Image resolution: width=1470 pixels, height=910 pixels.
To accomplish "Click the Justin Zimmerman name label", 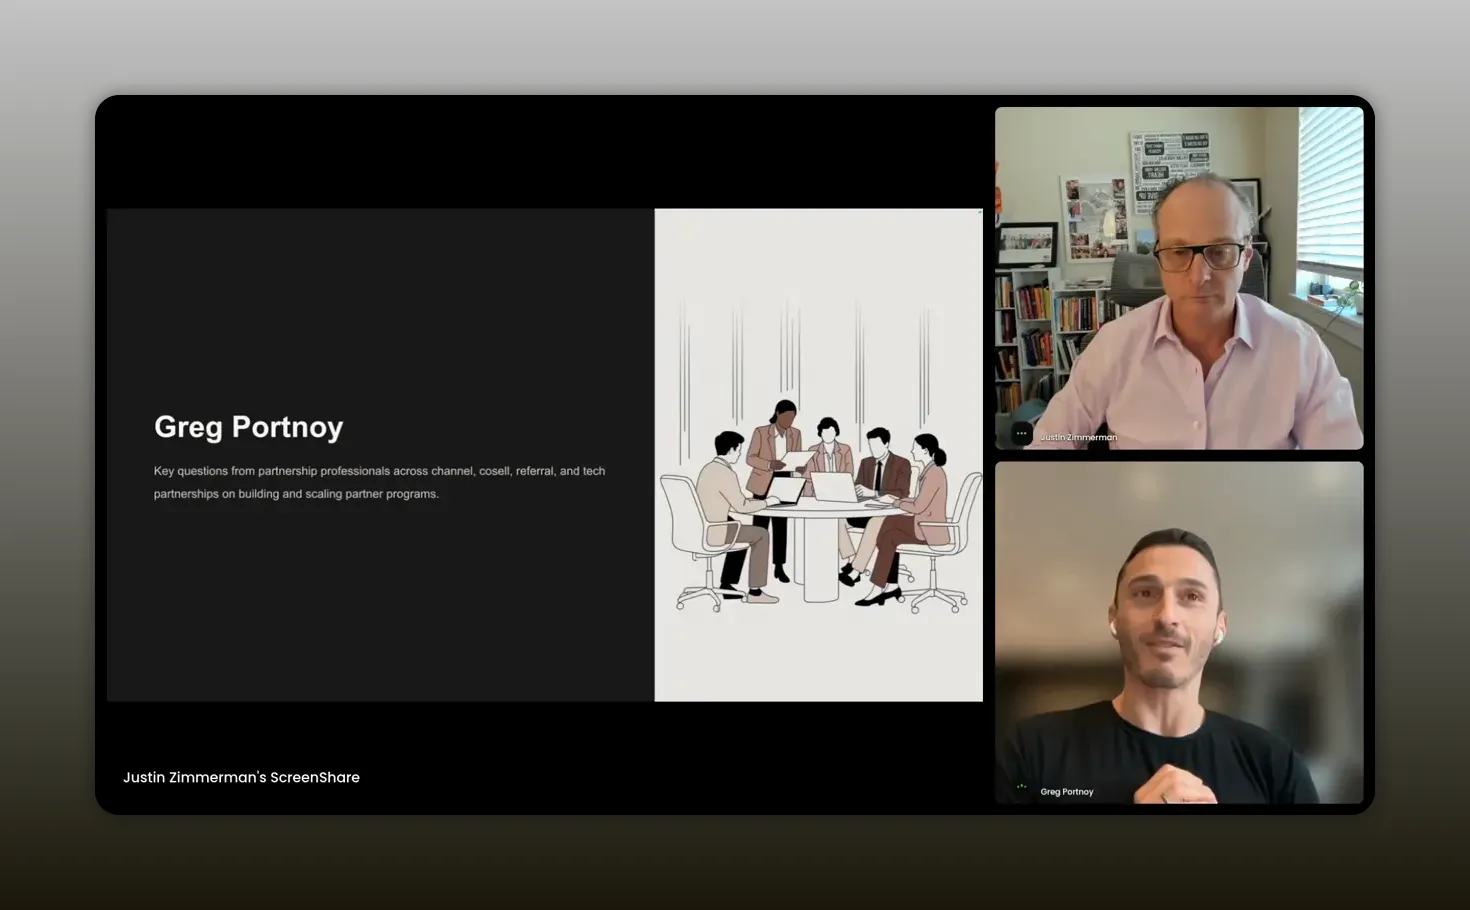I will pyautogui.click(x=1078, y=437).
